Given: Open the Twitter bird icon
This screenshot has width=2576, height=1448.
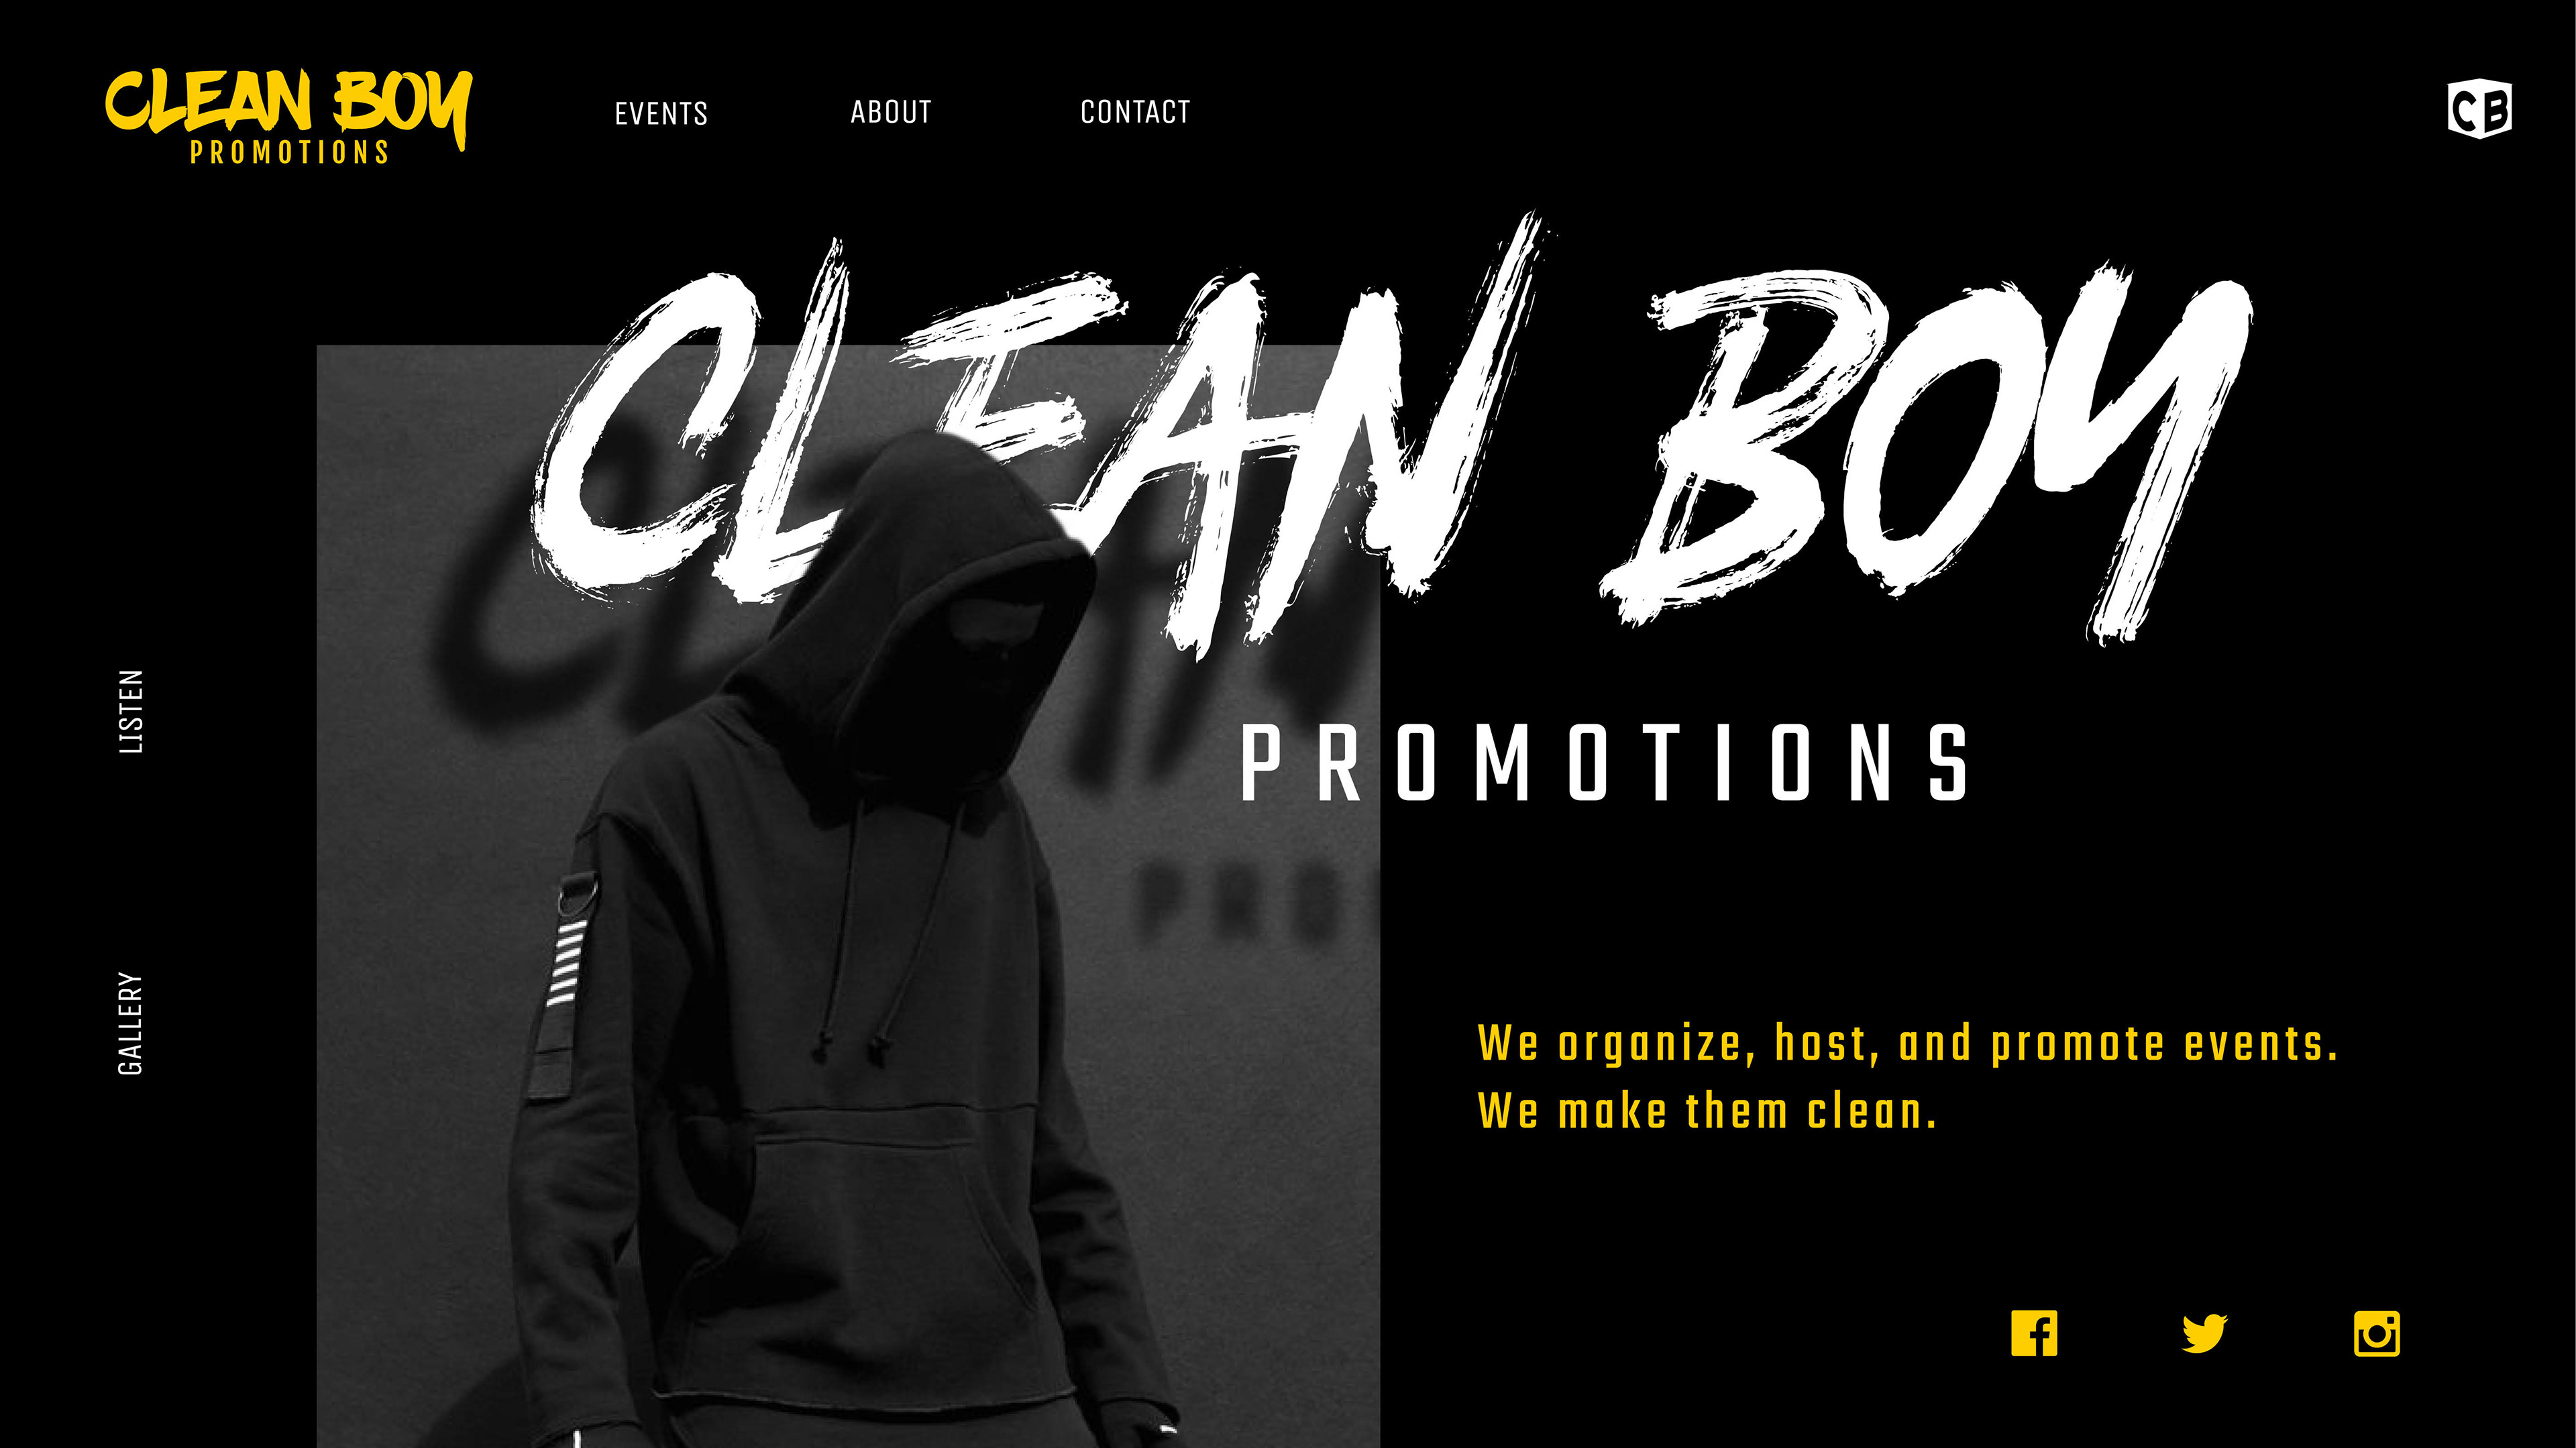Looking at the screenshot, I should pos(2204,1333).
